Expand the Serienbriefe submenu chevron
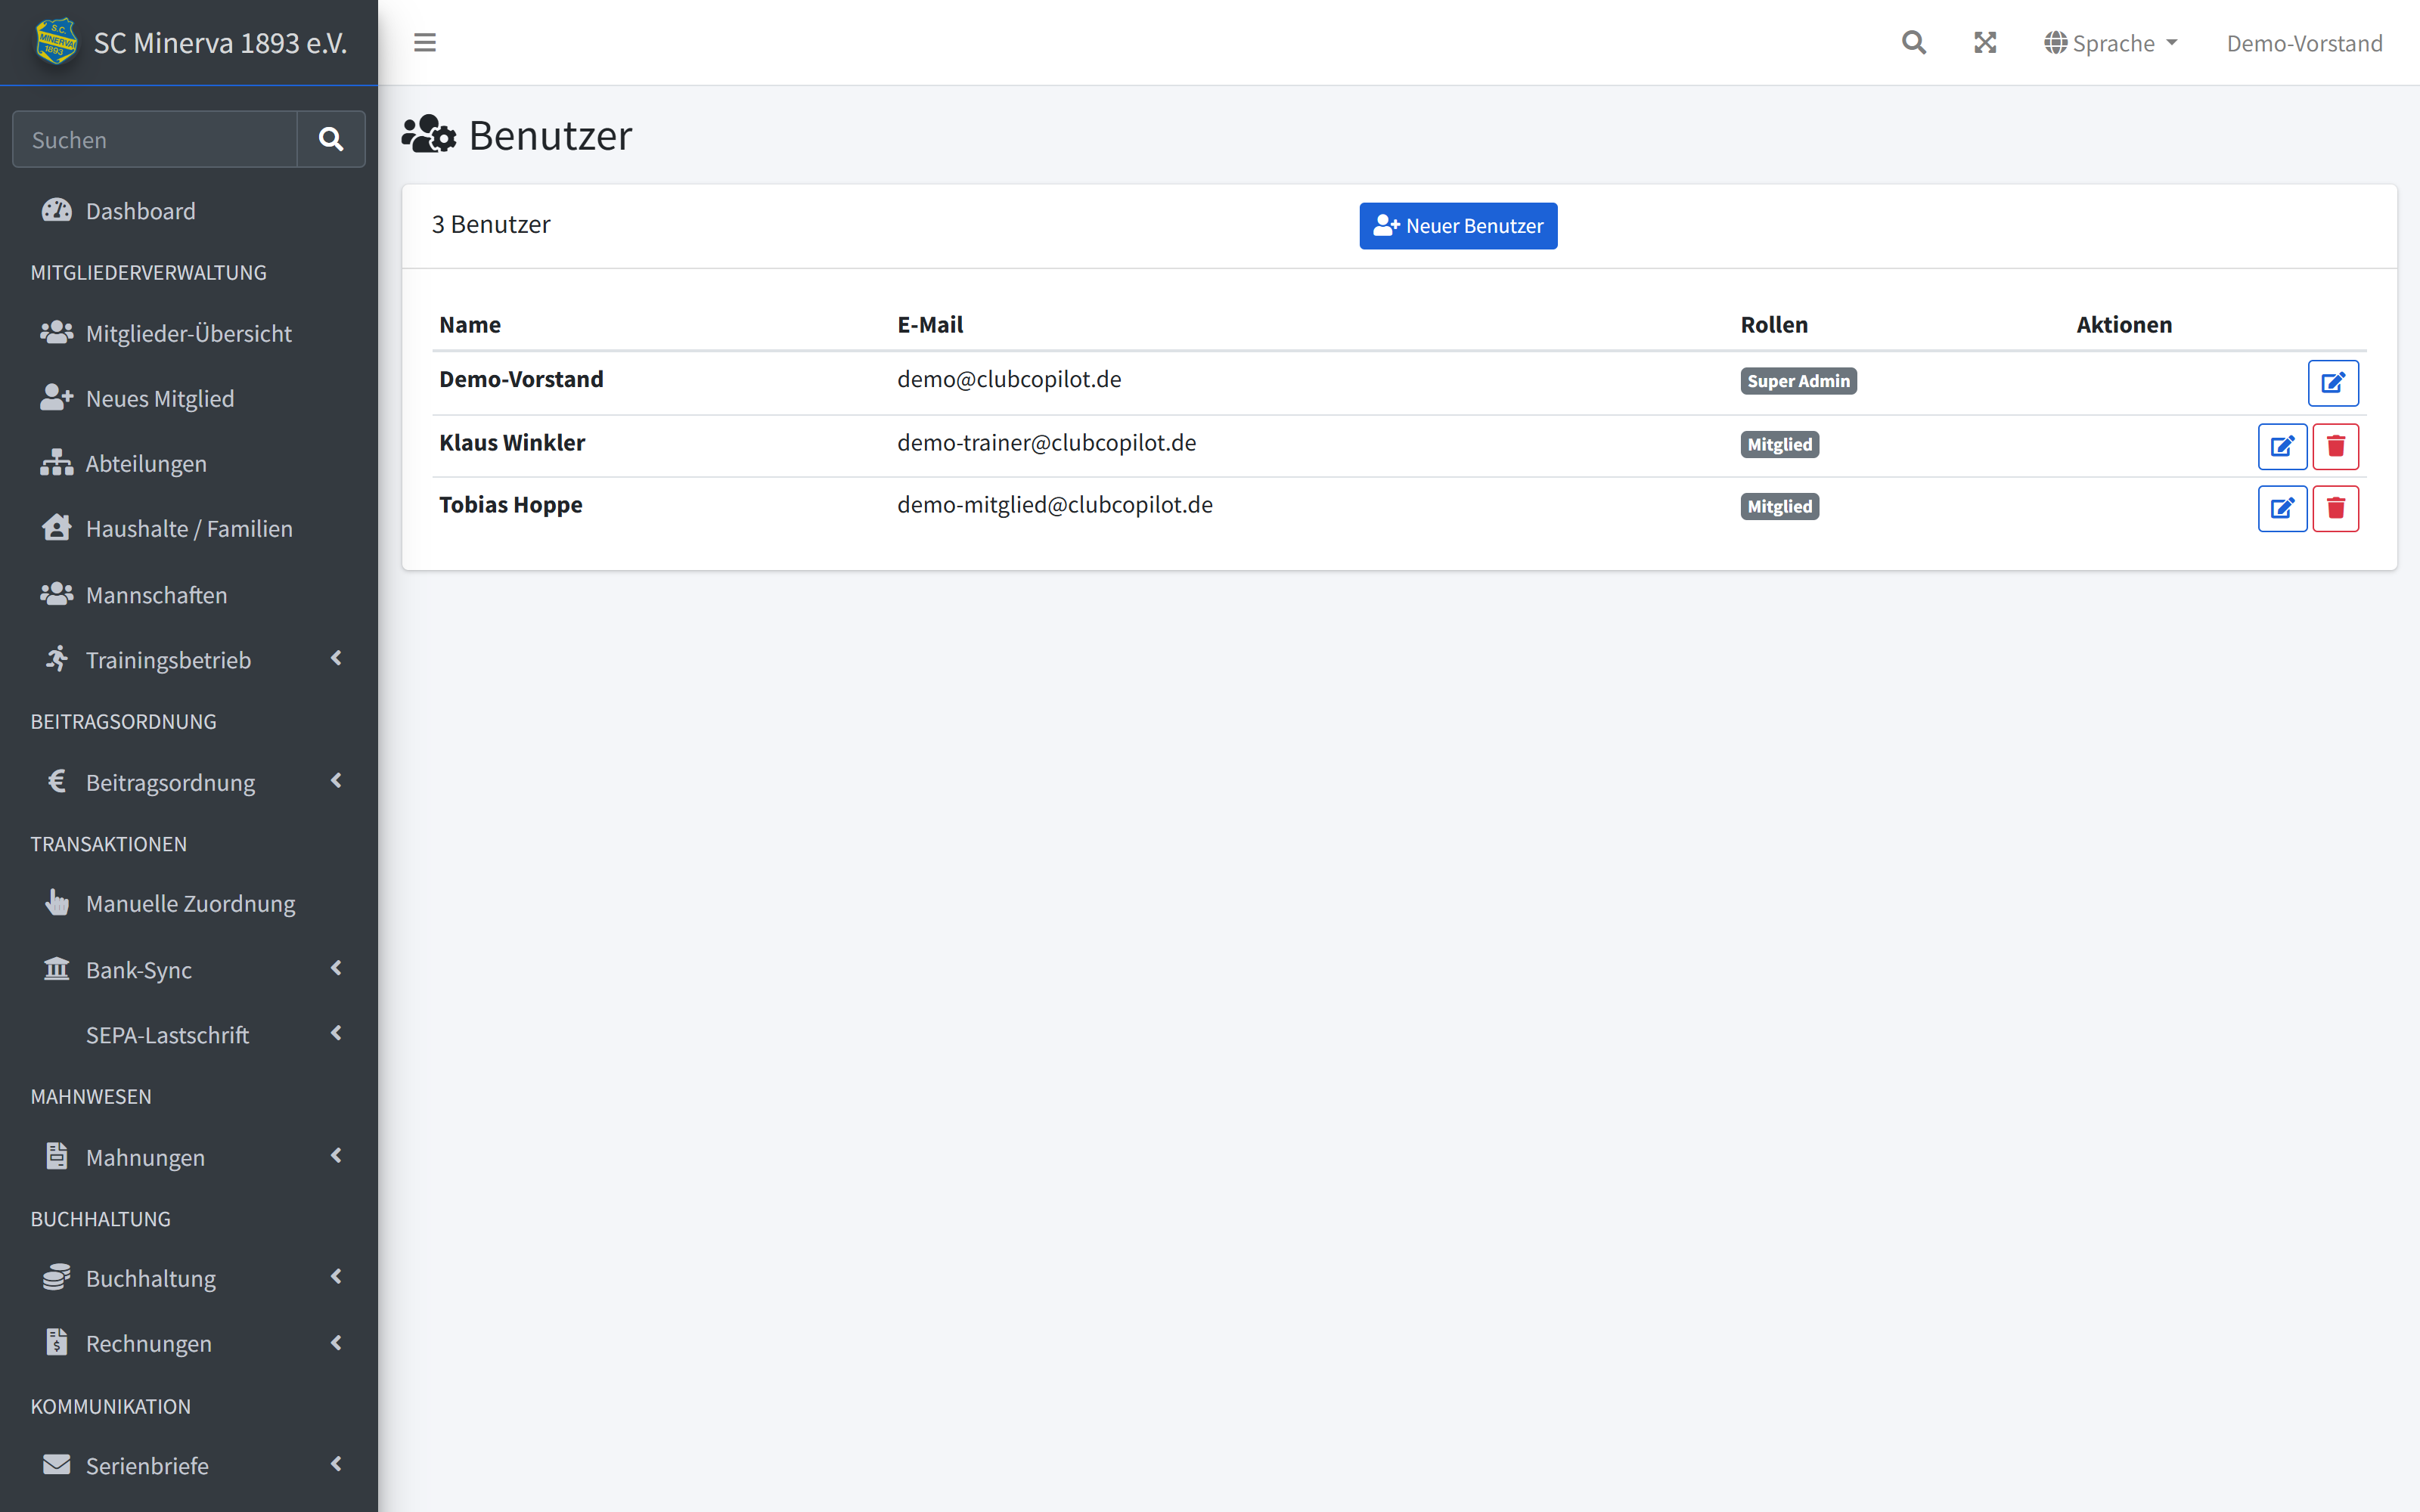The image size is (2420, 1512). (336, 1464)
